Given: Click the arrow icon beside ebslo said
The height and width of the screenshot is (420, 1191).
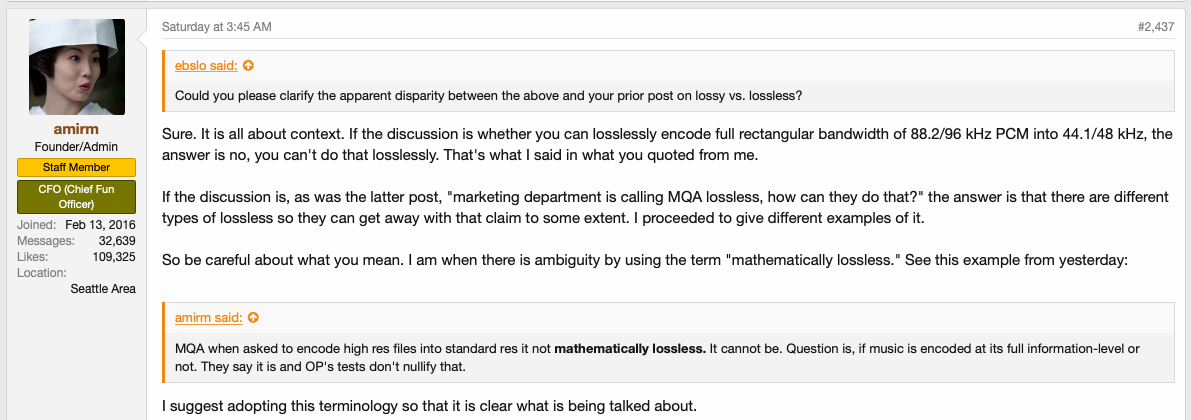Looking at the screenshot, I should [x=248, y=66].
